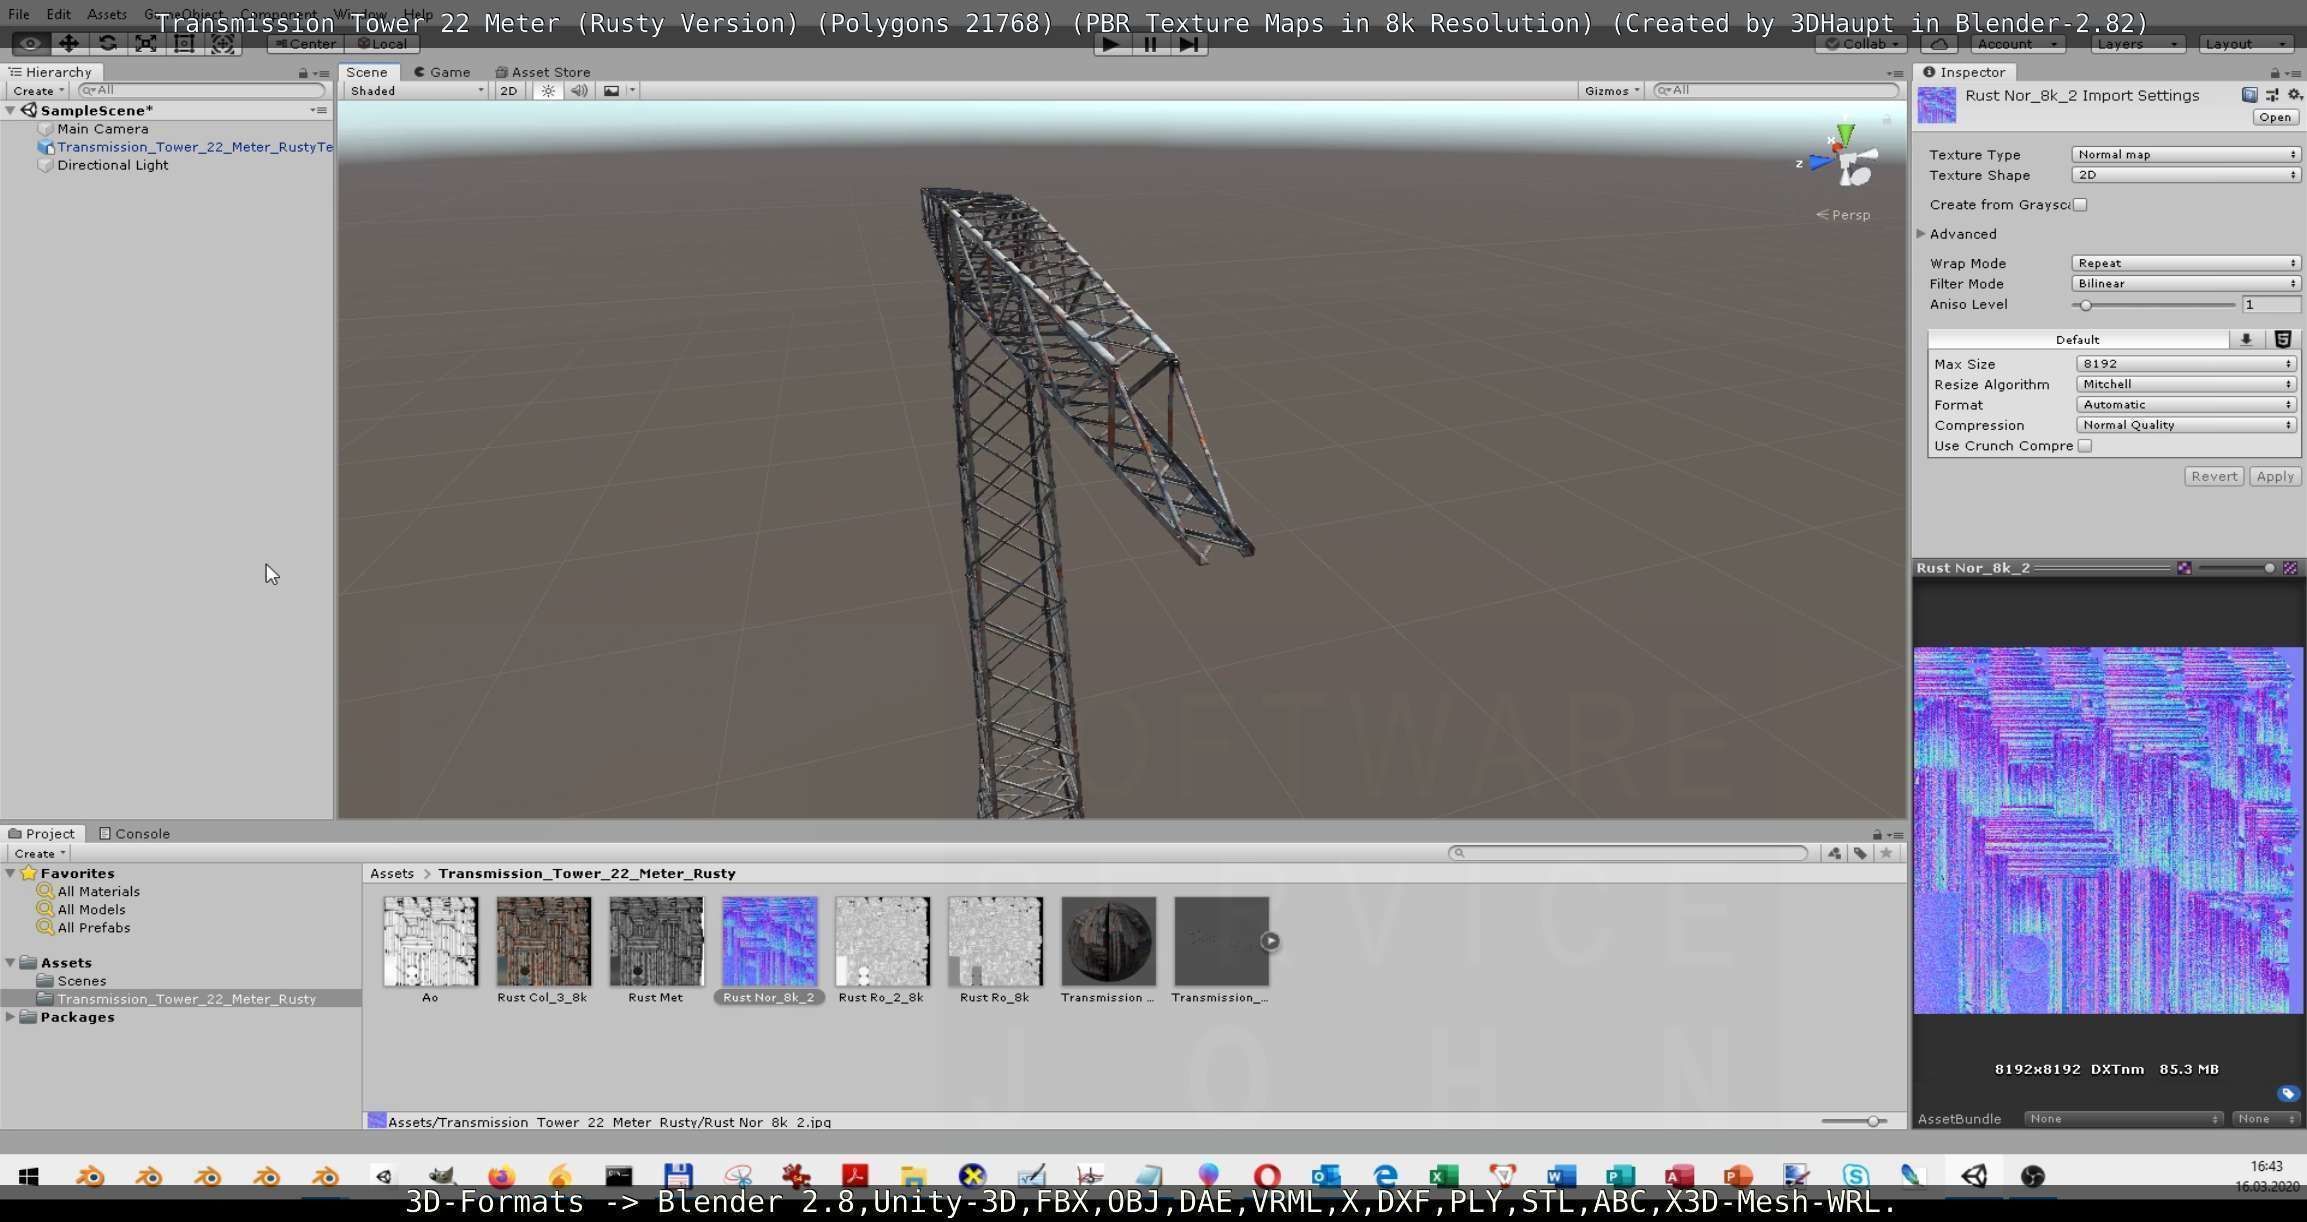This screenshot has height=1222, width=2307.
Task: Open the Wrap Mode dropdown
Action: tap(2186, 263)
